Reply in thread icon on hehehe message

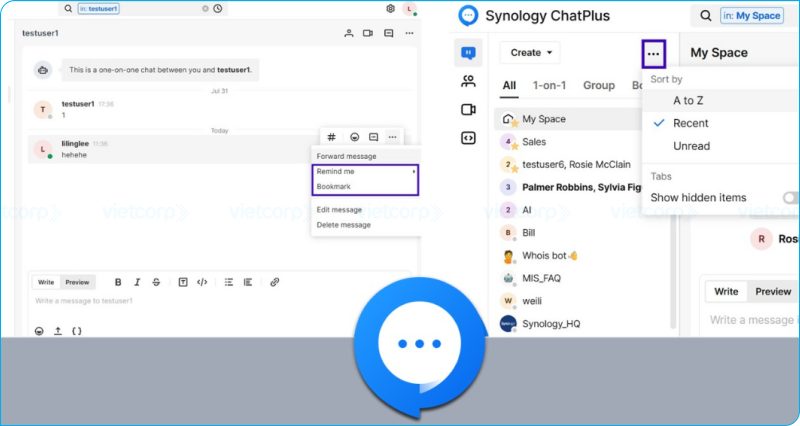click(373, 137)
